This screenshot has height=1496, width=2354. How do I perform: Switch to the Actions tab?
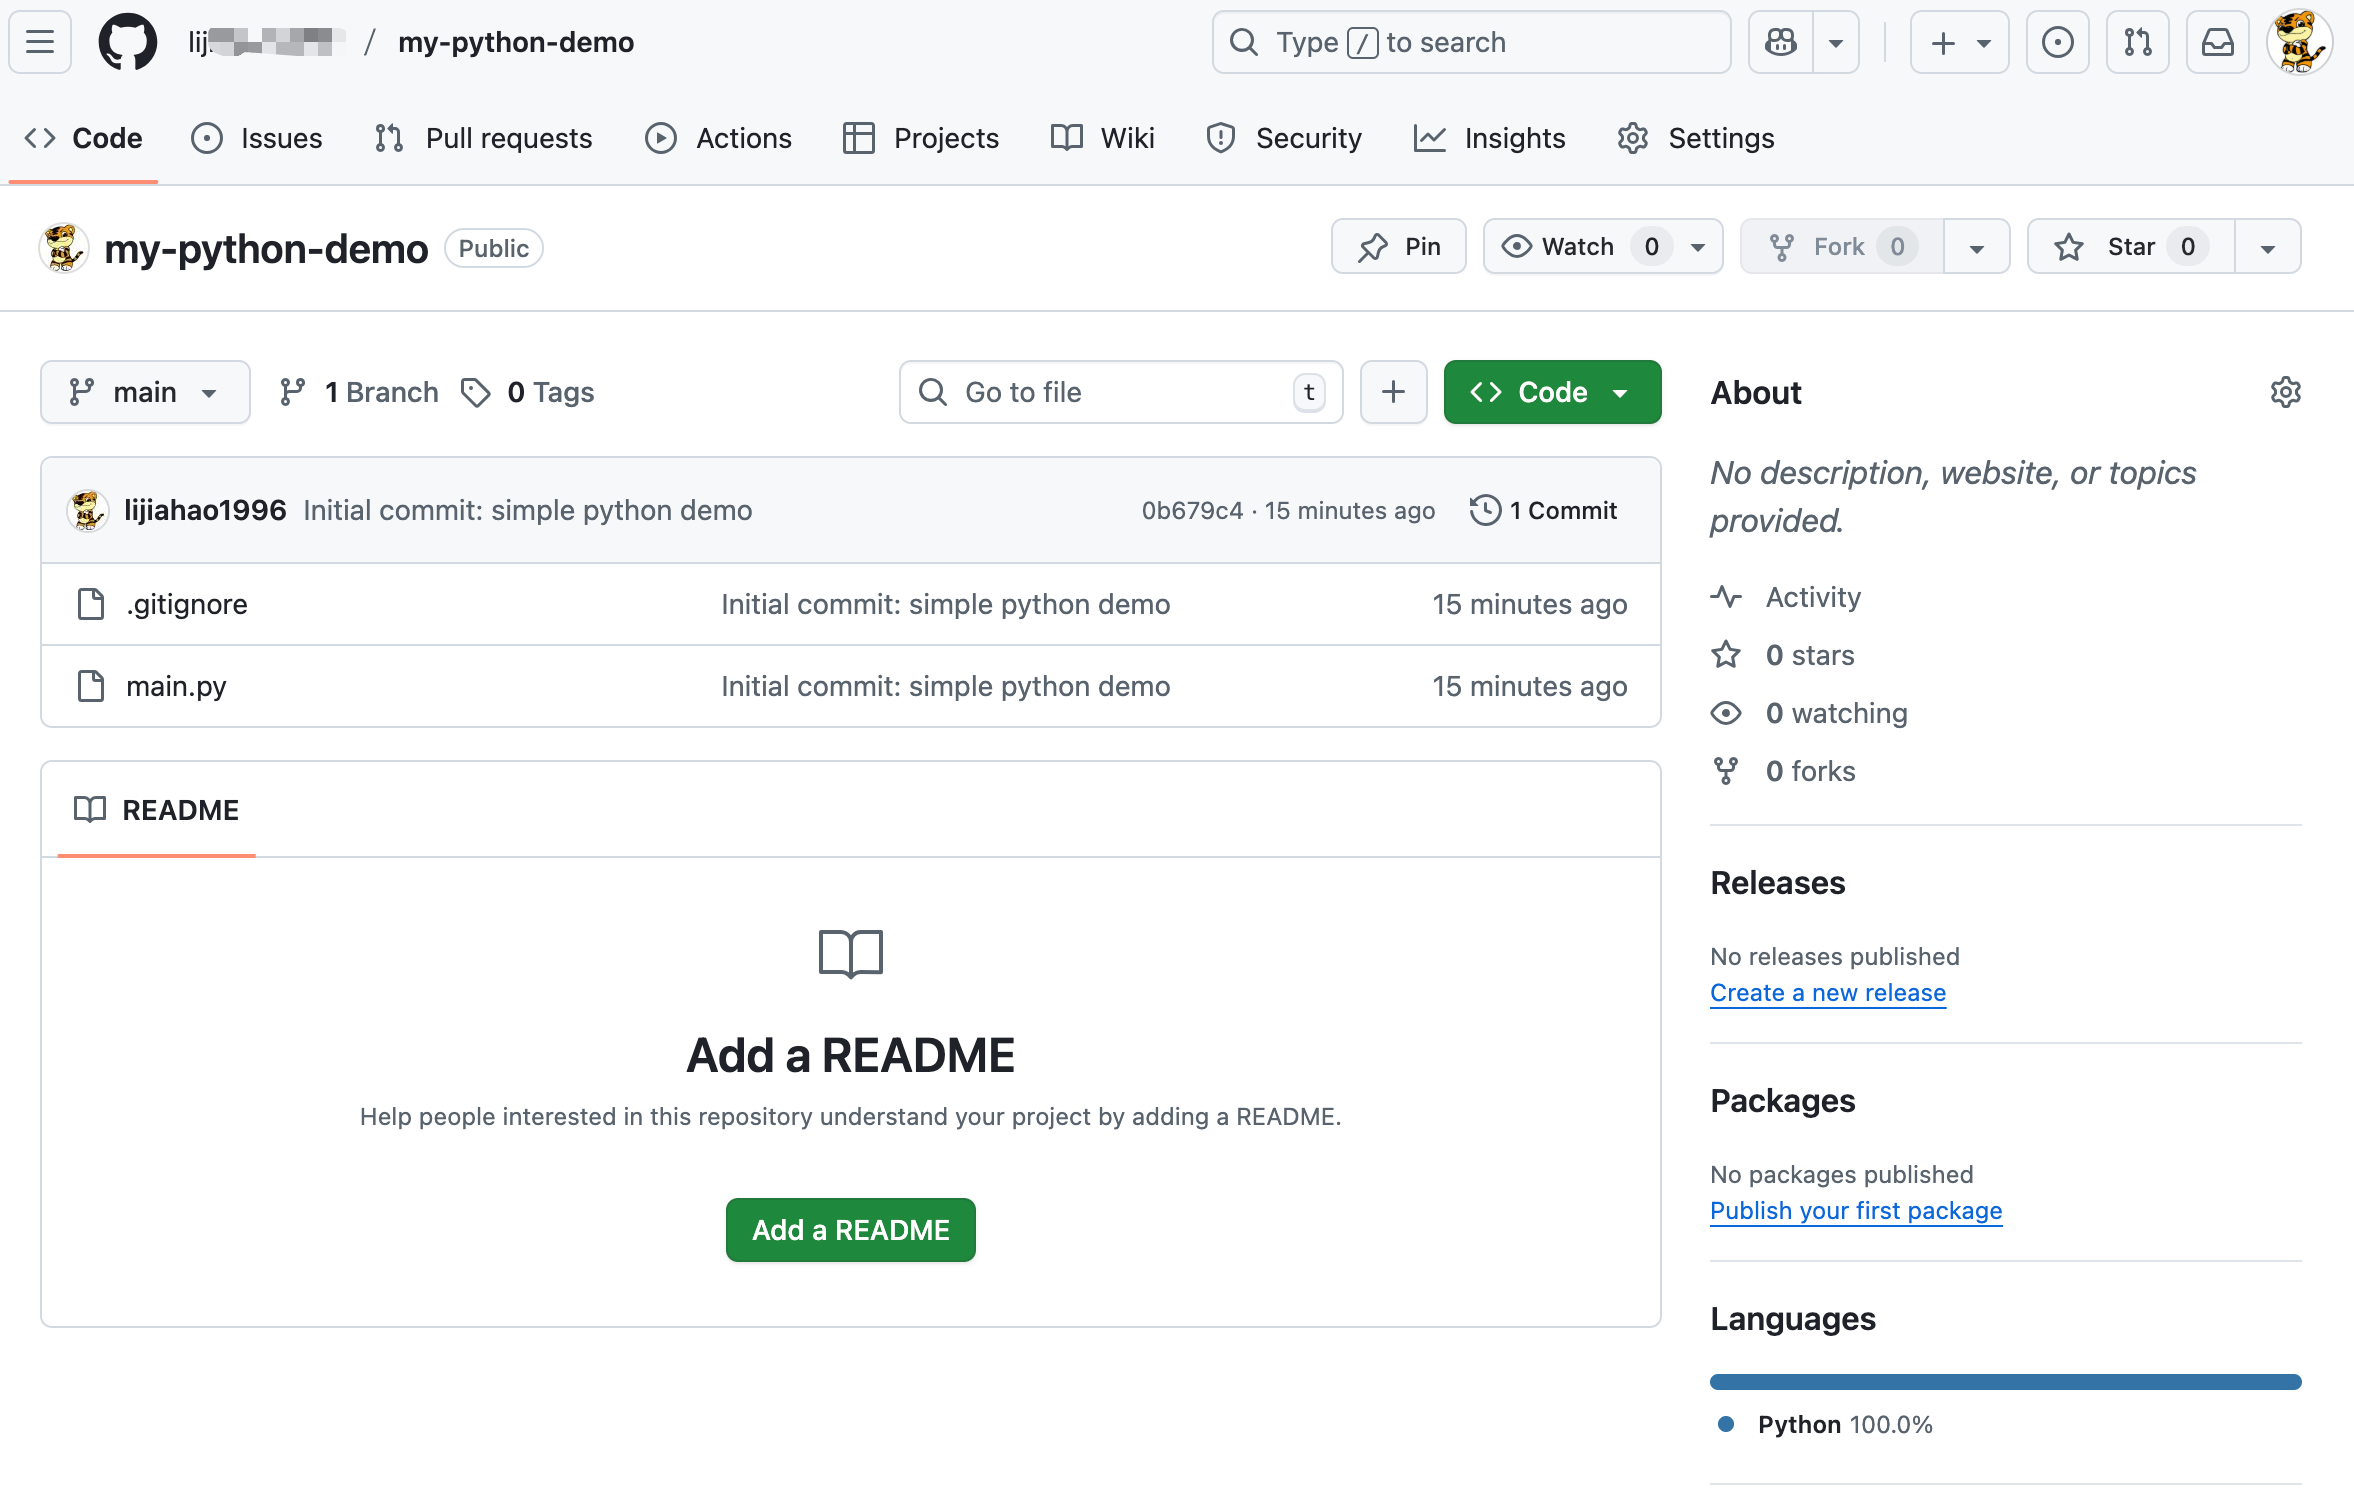(719, 138)
